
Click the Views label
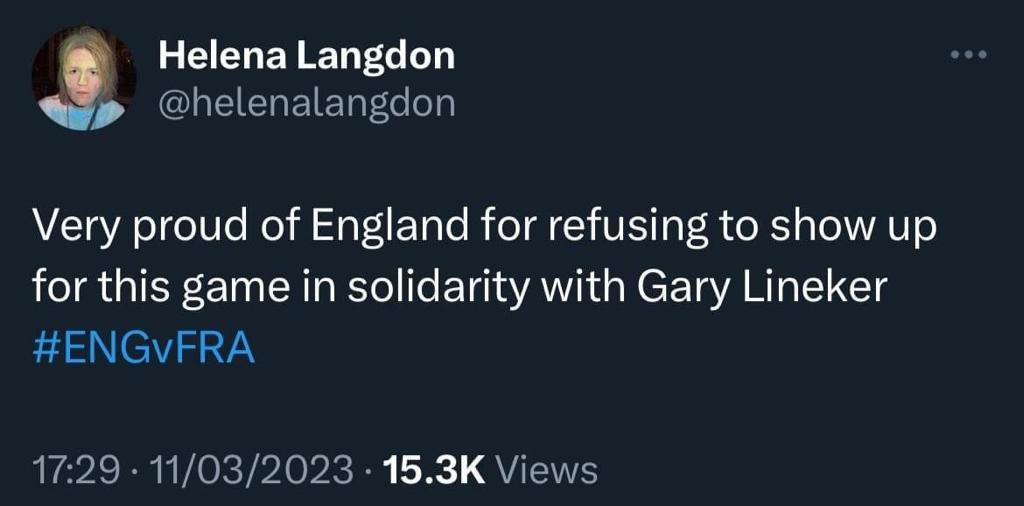coord(546,468)
